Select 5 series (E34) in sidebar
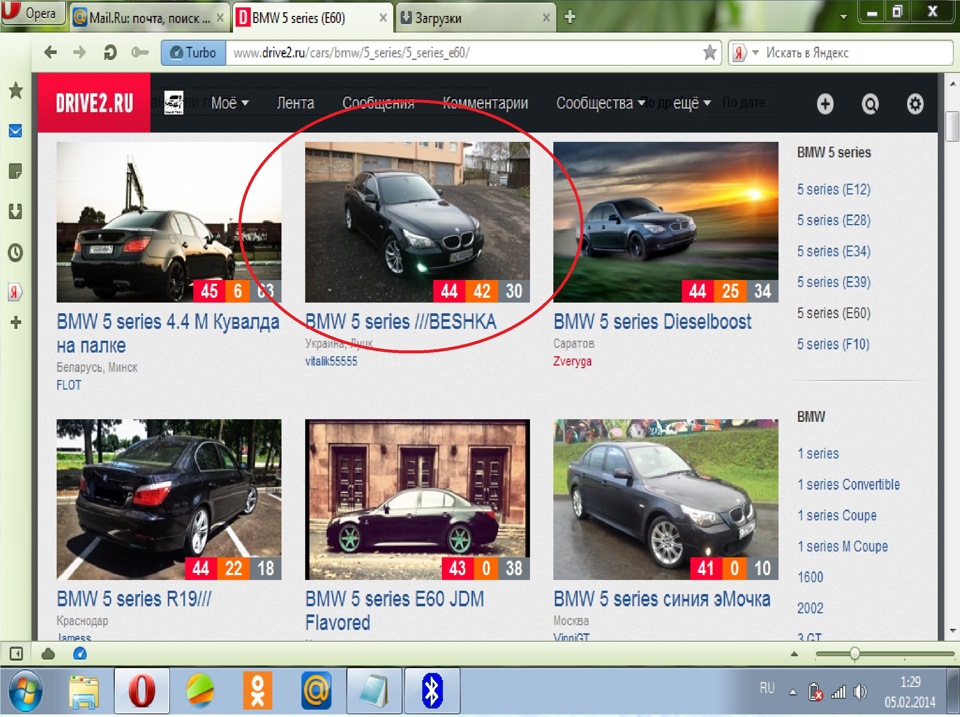Viewport: 960px width, 717px height. (x=833, y=251)
